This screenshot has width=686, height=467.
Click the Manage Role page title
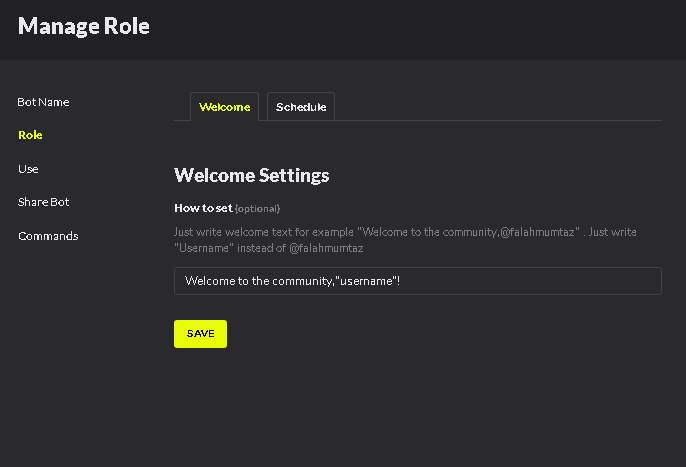[84, 26]
